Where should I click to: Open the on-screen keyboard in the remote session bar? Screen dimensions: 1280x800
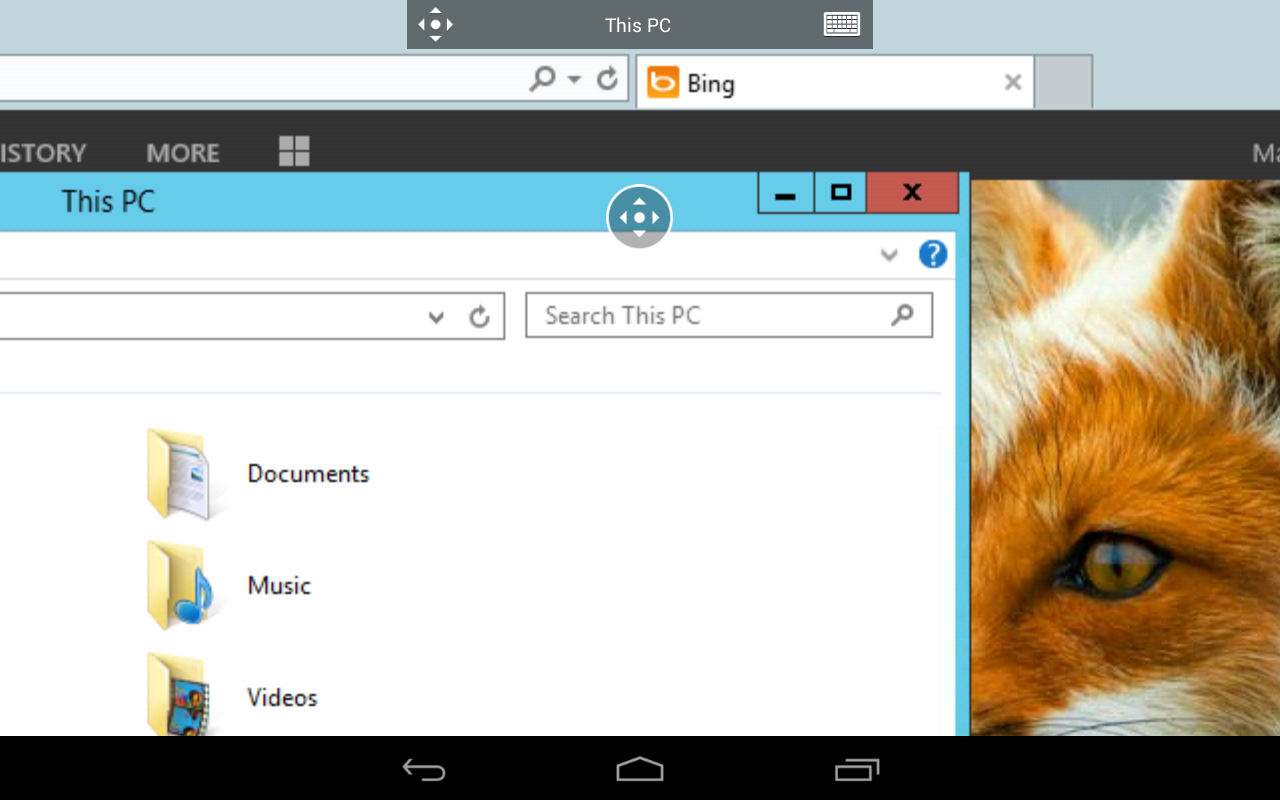click(x=841, y=24)
